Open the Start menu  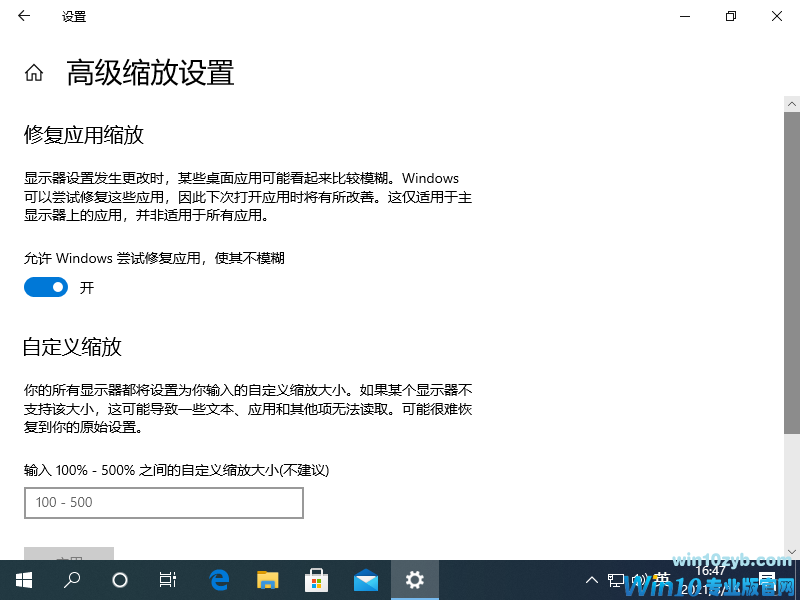(24, 580)
